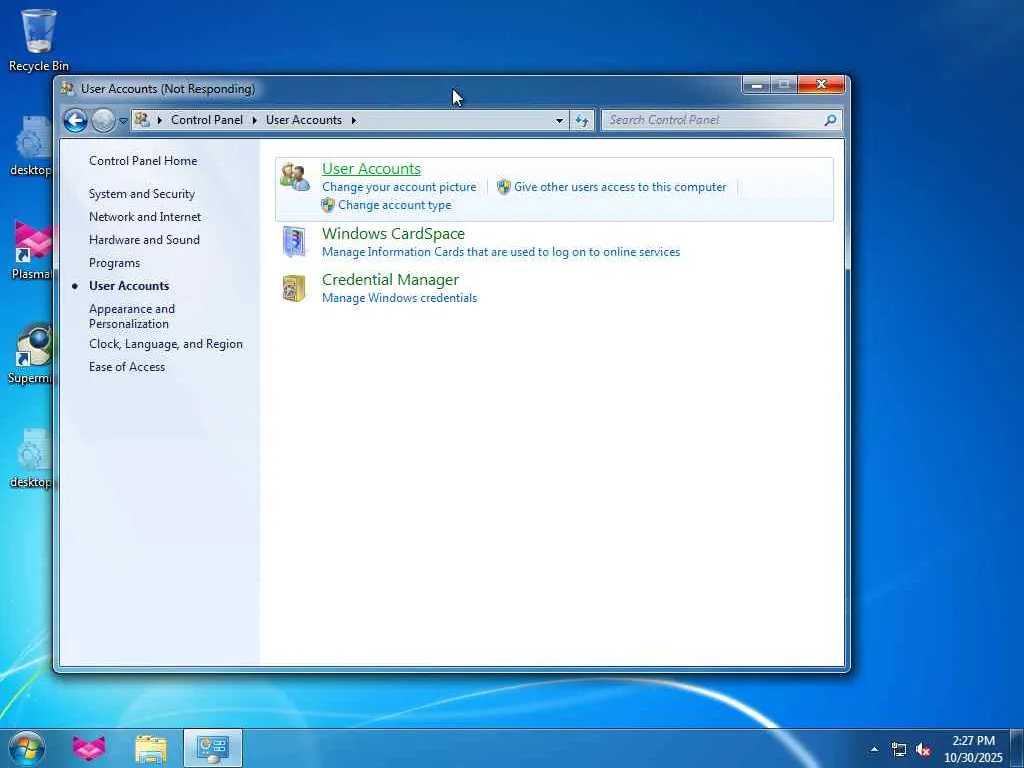This screenshot has height=768, width=1024.
Task: Open Ease of Access category
Action: coord(127,367)
